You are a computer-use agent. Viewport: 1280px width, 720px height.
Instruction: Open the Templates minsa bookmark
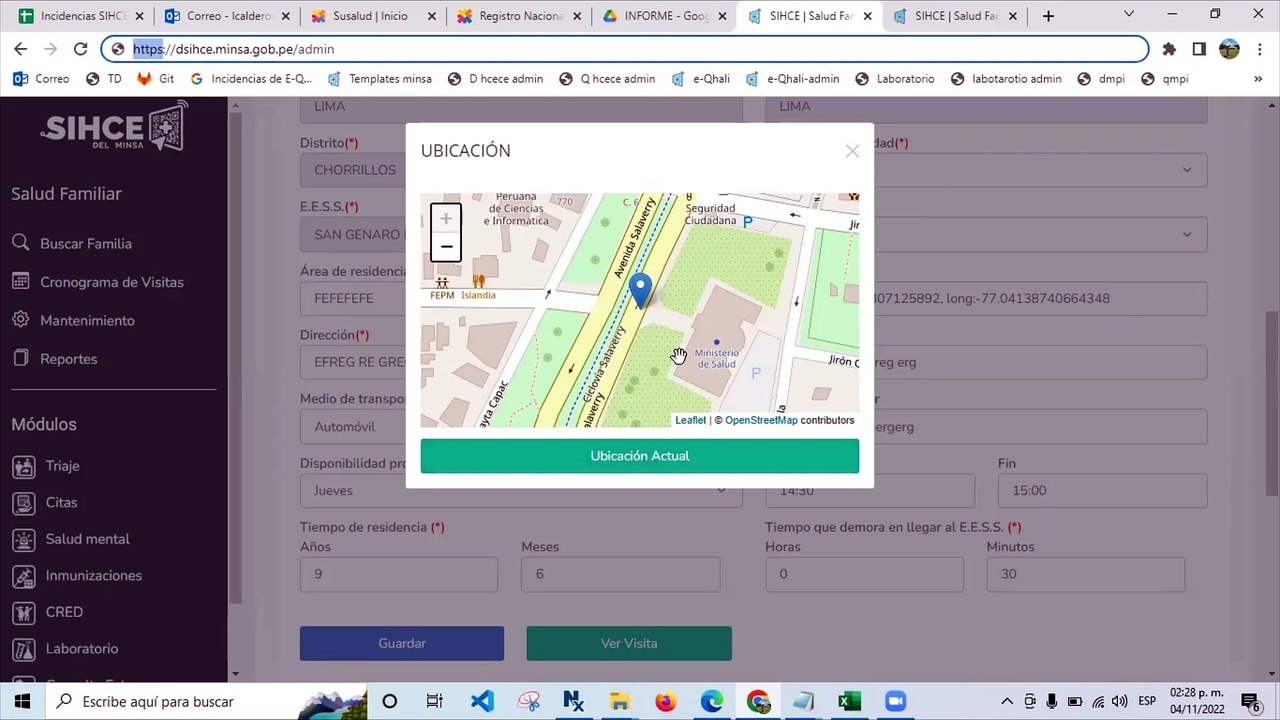point(380,79)
